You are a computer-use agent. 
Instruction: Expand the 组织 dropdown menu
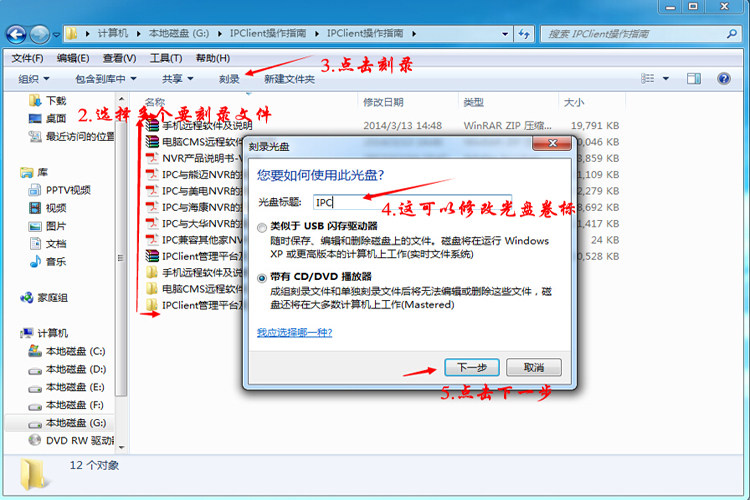[x=33, y=79]
